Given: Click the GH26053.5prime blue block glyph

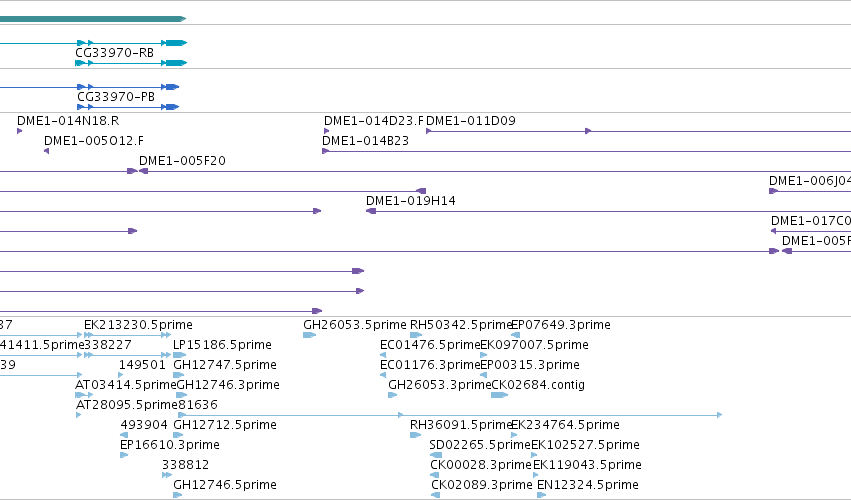Looking at the screenshot, I should (309, 335).
